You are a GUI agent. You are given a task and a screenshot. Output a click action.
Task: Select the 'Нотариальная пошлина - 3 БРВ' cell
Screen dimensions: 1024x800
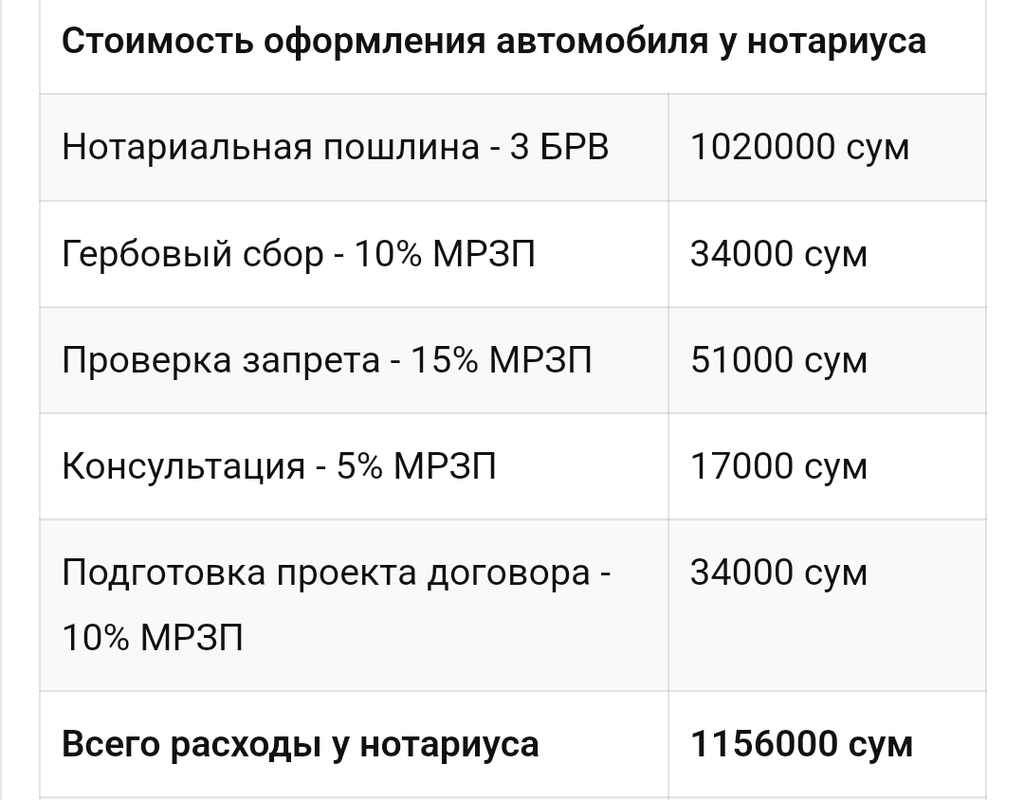tap(335, 148)
